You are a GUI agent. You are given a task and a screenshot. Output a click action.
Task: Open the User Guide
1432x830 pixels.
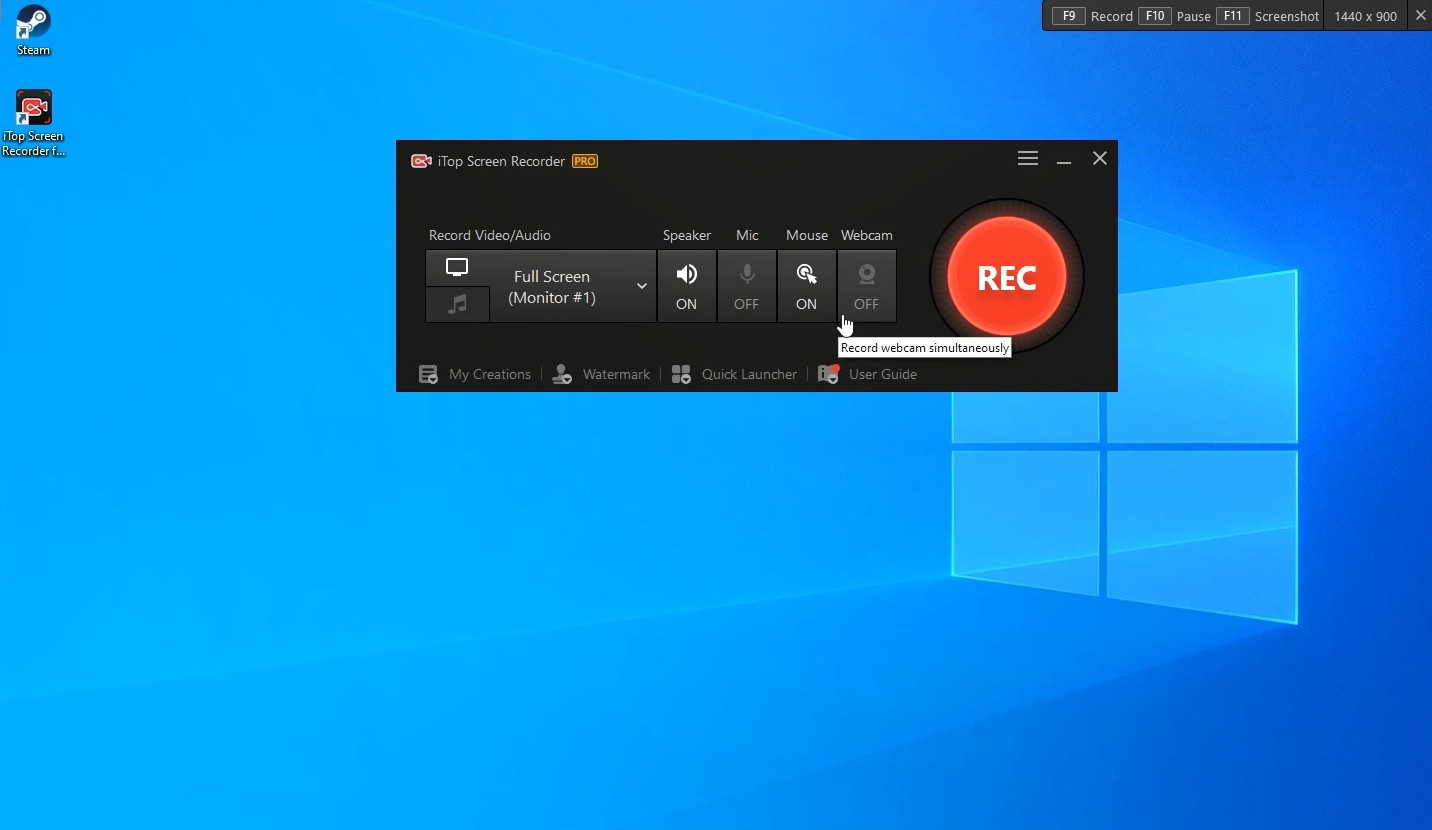(868, 374)
